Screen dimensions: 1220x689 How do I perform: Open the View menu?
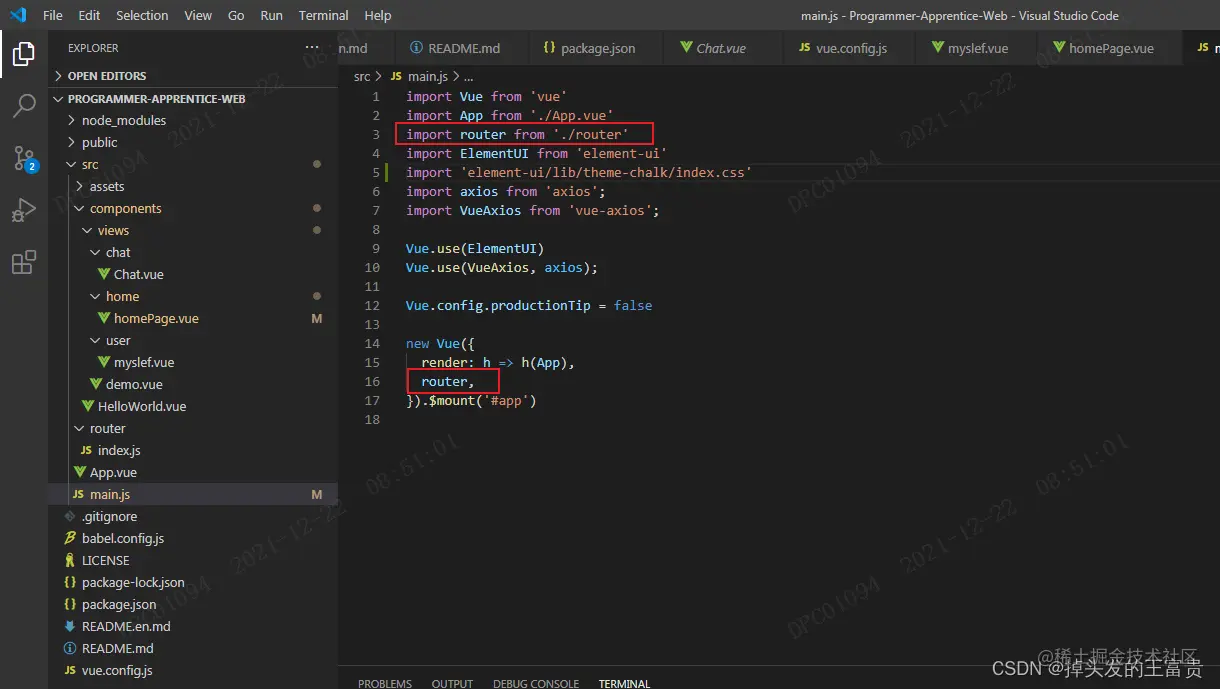(198, 15)
